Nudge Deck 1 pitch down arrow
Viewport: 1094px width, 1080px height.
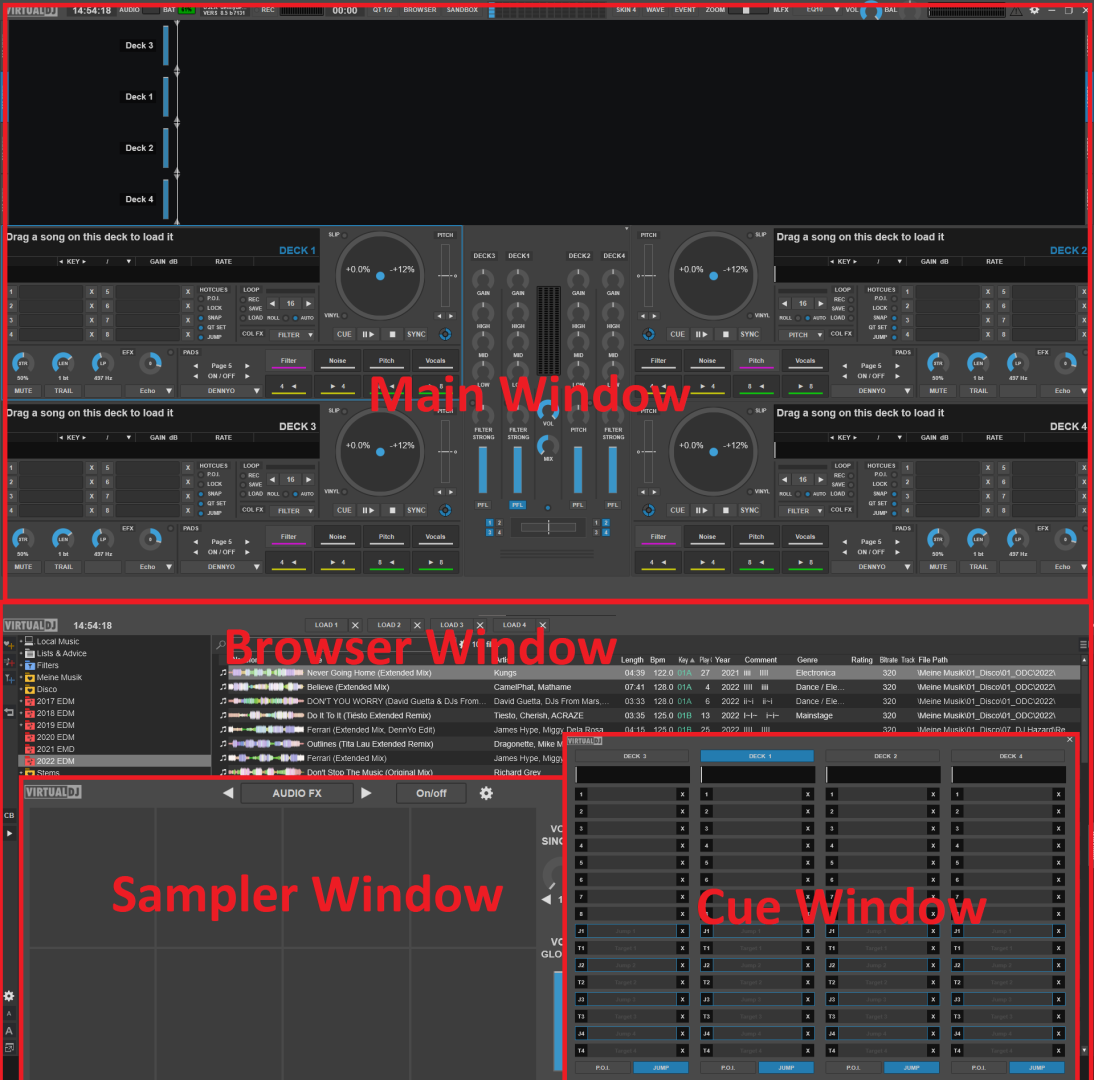click(x=440, y=316)
